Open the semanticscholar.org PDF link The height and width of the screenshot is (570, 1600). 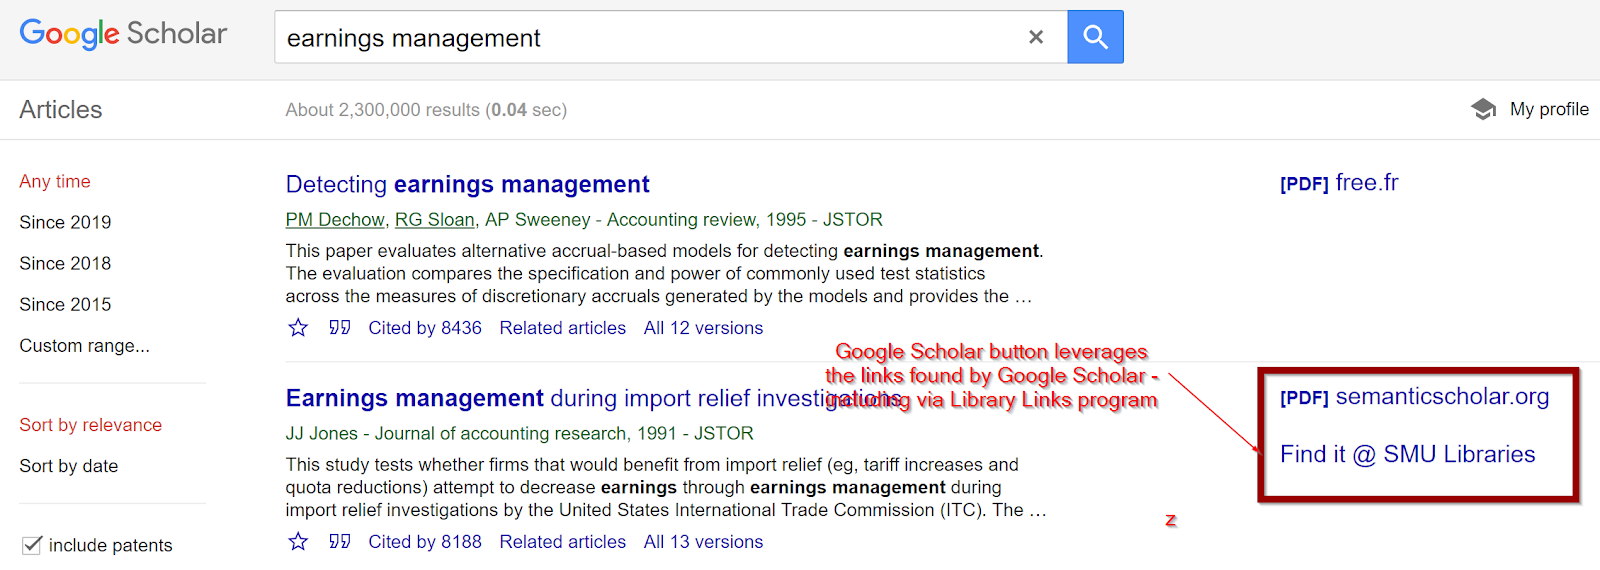[x=1414, y=397]
